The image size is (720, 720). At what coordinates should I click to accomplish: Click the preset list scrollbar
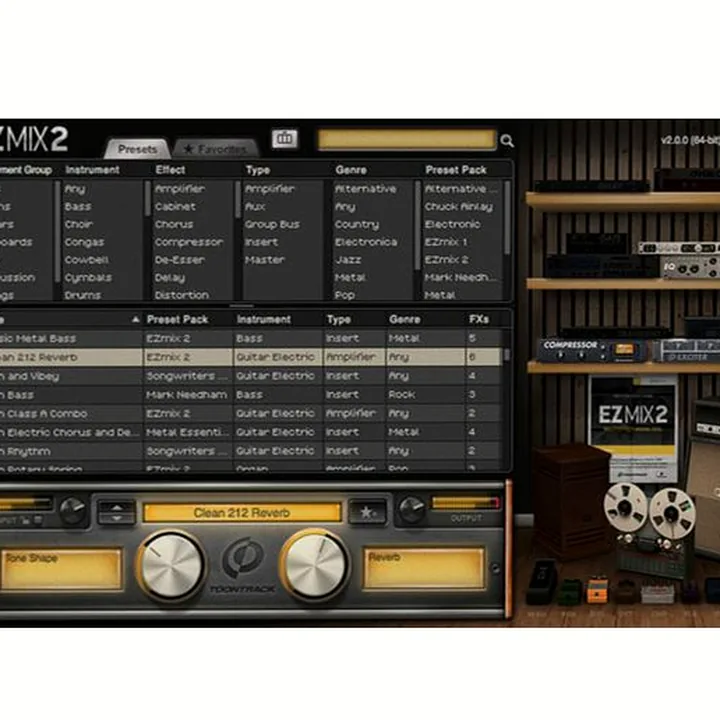pyautogui.click(x=507, y=354)
